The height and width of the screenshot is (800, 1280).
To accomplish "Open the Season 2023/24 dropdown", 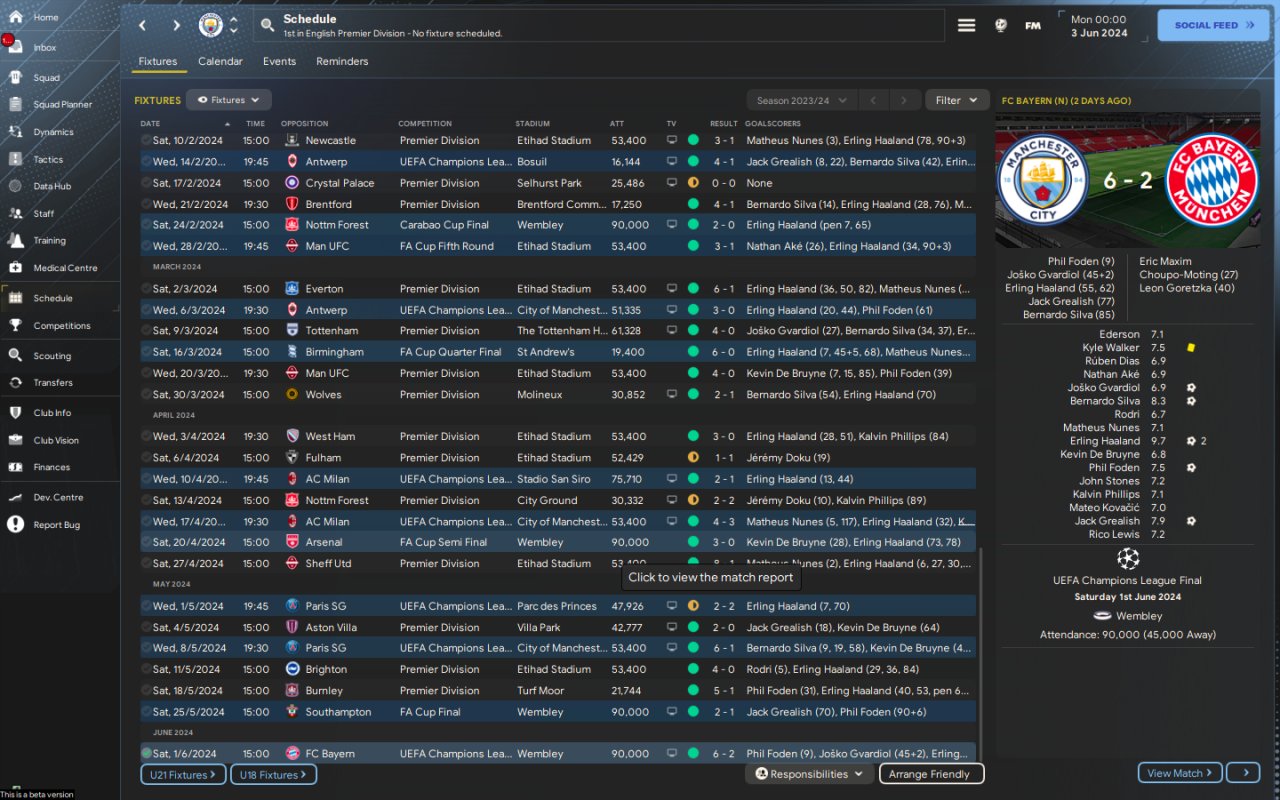I will tap(802, 100).
